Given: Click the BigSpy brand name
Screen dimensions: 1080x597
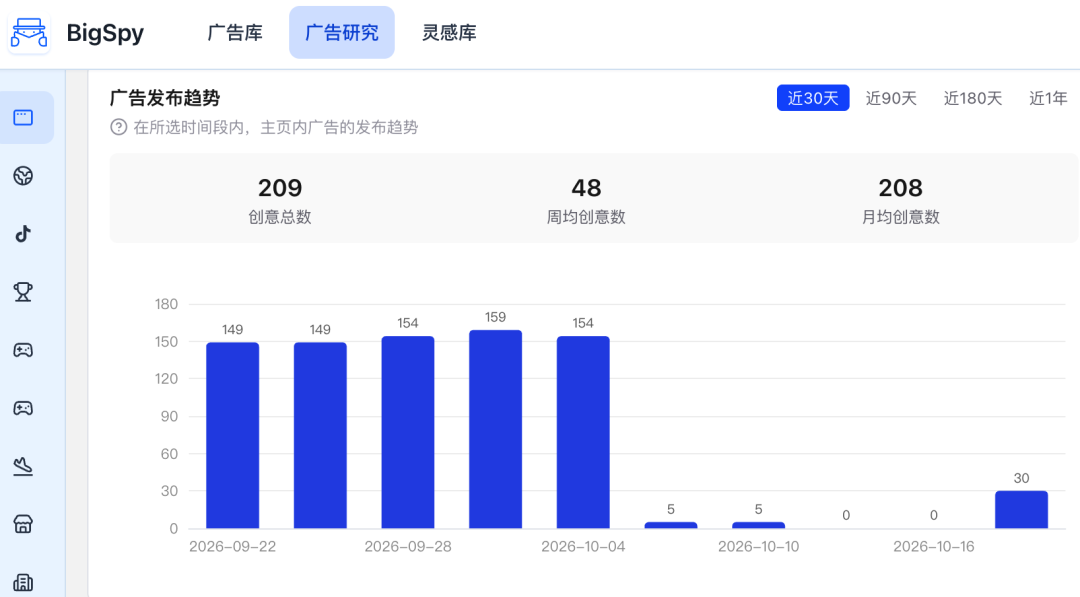Looking at the screenshot, I should (105, 33).
